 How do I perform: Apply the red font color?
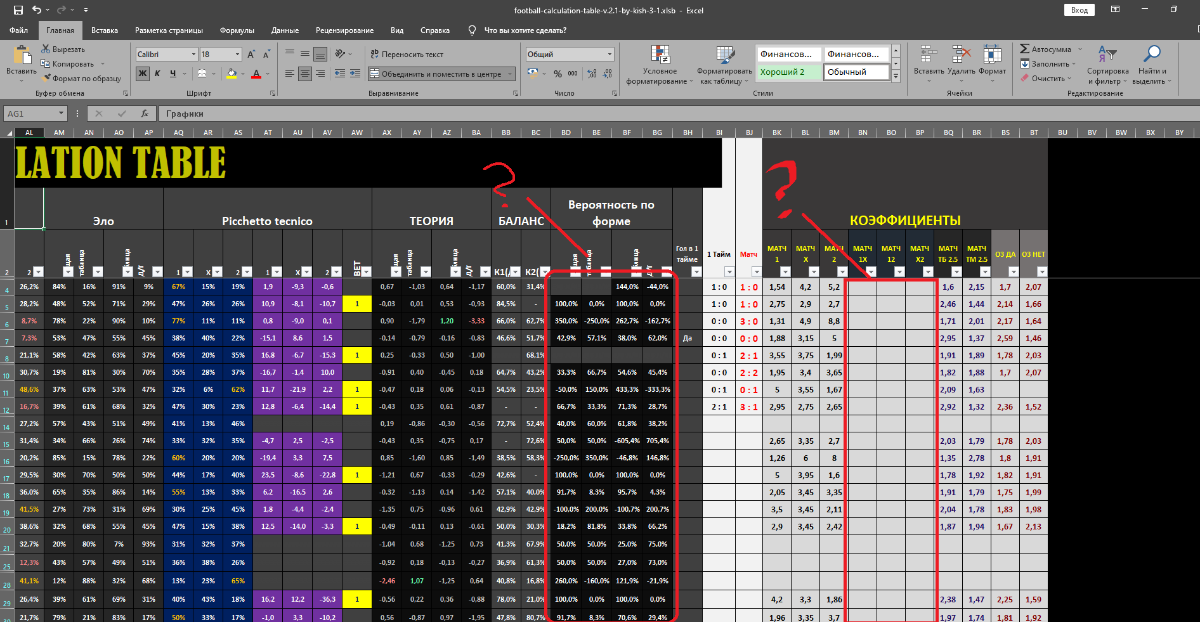tap(257, 73)
